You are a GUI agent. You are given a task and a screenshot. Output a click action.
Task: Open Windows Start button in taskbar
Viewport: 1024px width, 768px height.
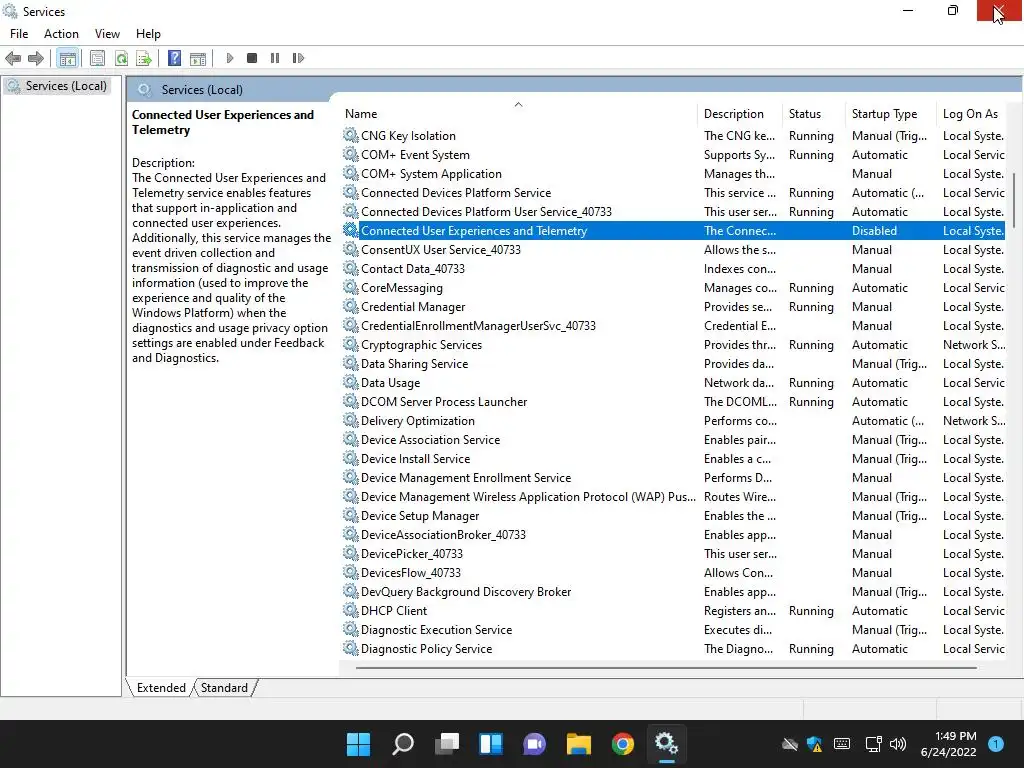point(358,744)
